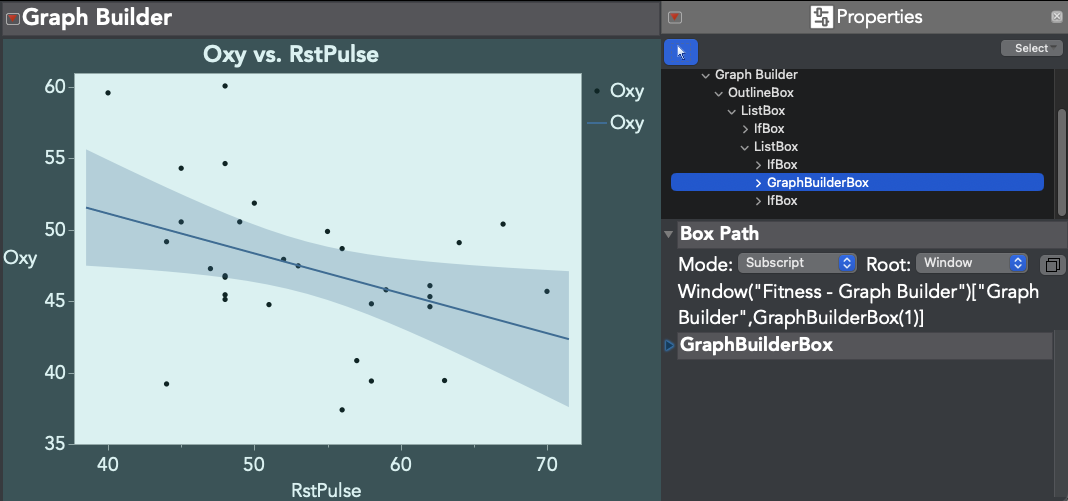Collapse the Box Path section triangle
This screenshot has height=501, width=1068.
[x=668, y=234]
